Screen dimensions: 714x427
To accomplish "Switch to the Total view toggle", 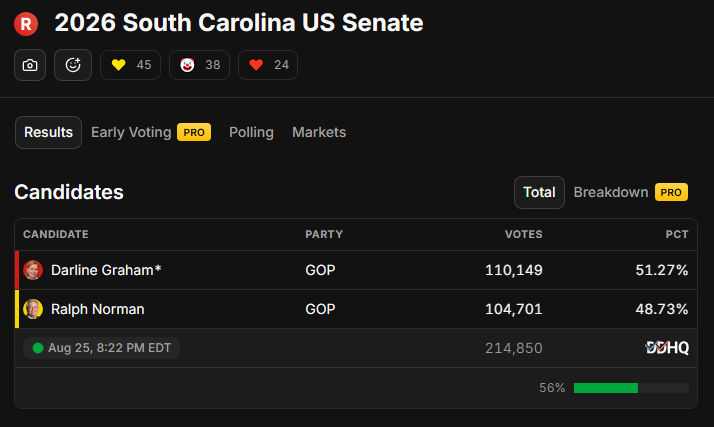I will click(x=539, y=193).
